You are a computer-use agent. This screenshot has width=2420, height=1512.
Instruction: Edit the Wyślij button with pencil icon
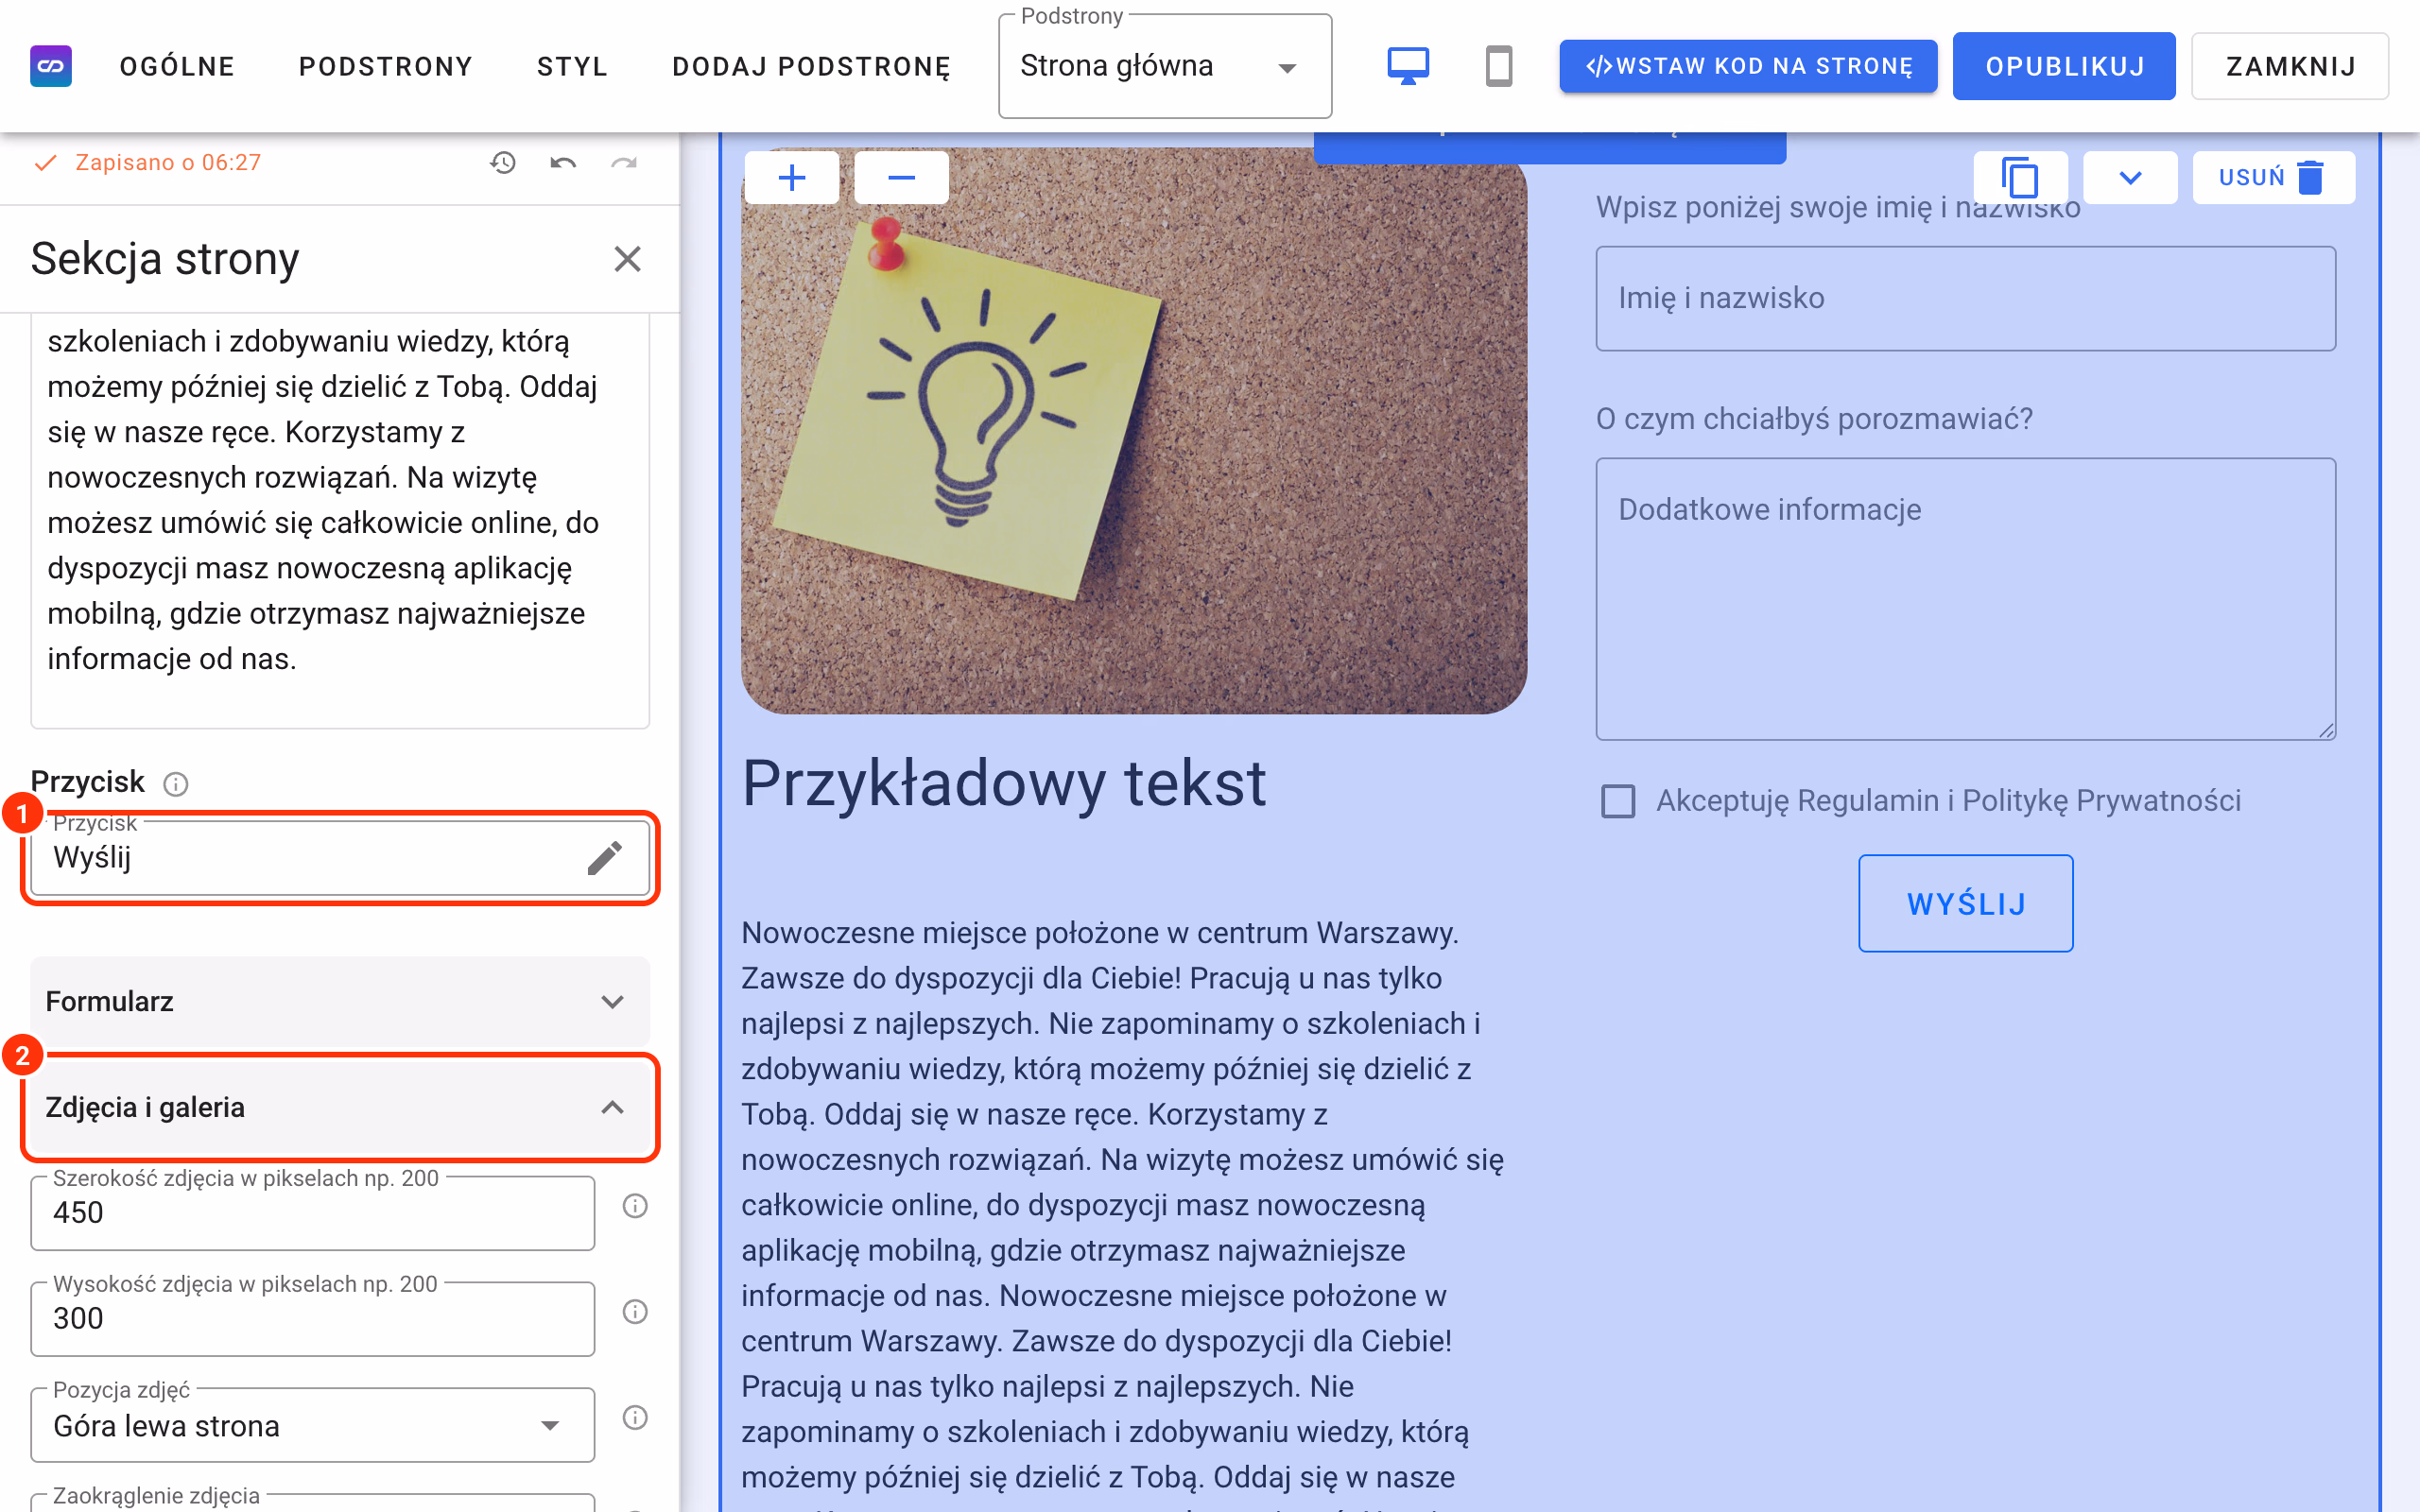(x=604, y=858)
